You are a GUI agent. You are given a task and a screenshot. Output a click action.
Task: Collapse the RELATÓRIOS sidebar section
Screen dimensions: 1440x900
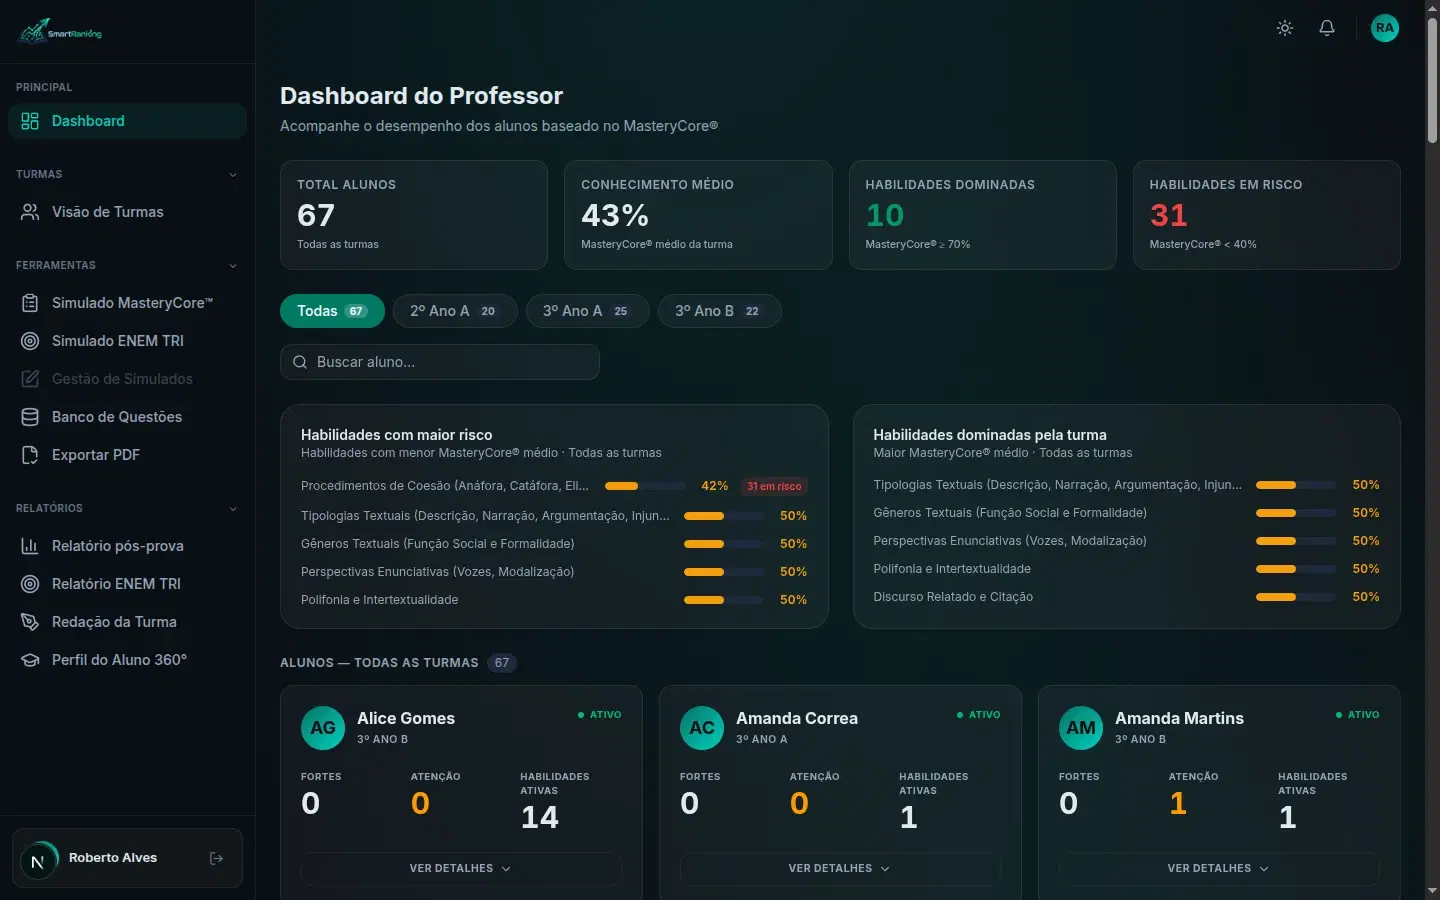(x=233, y=508)
